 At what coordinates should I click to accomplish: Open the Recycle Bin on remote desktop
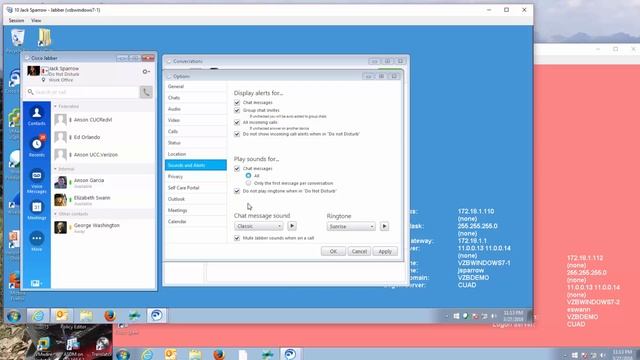coord(18,38)
